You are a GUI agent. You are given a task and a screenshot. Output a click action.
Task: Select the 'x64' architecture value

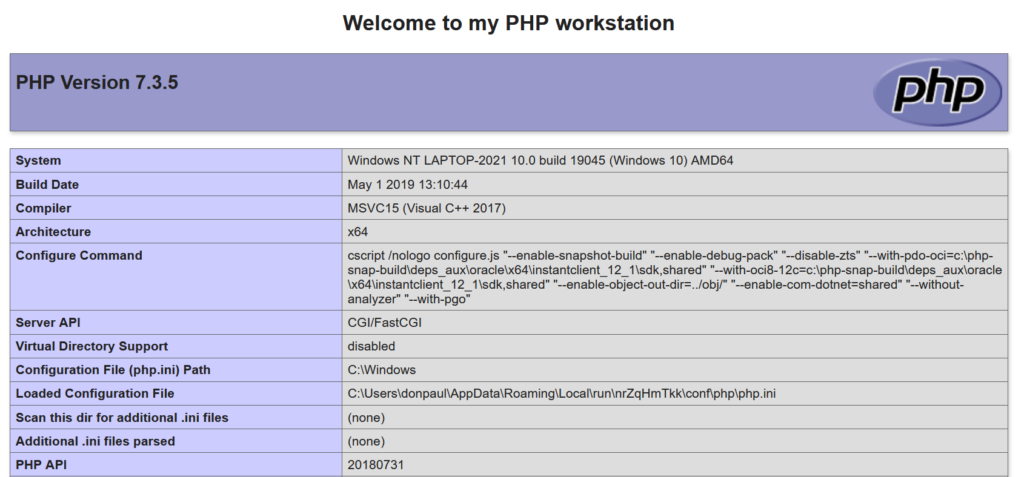(357, 232)
